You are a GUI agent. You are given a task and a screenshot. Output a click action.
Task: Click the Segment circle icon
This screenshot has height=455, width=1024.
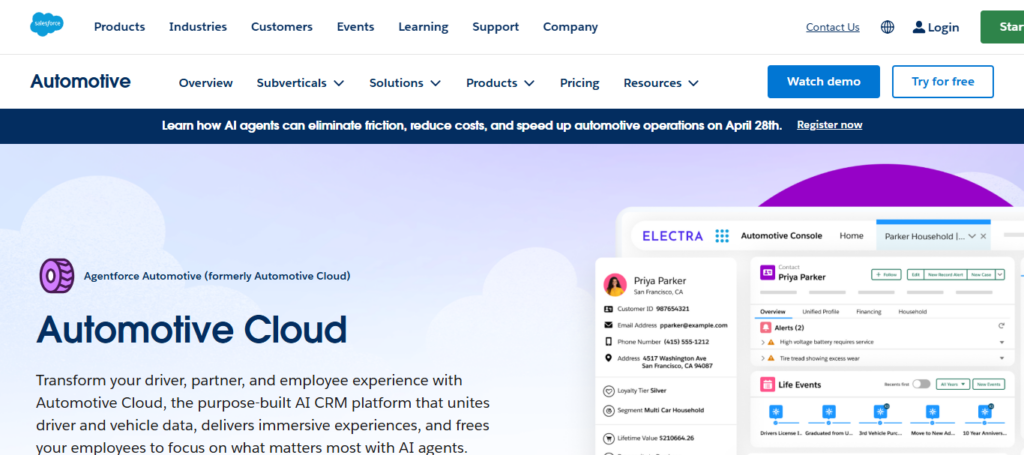tap(609, 411)
